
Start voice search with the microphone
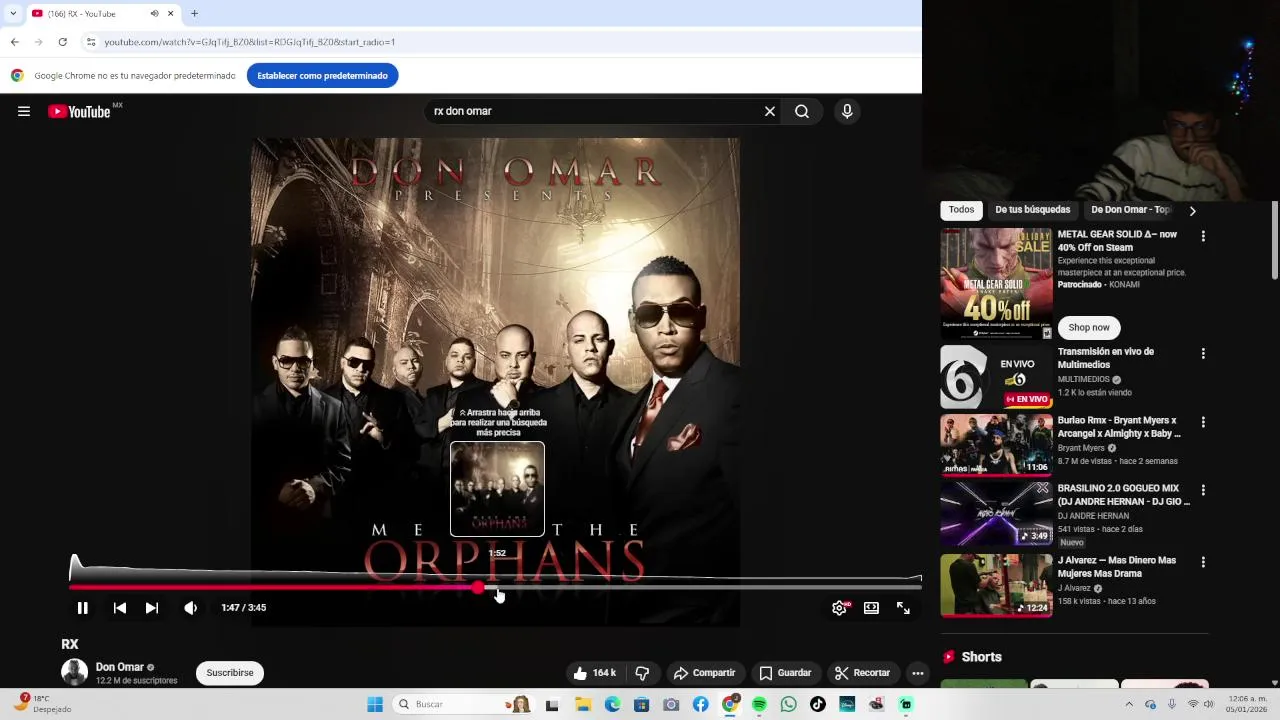[x=847, y=111]
